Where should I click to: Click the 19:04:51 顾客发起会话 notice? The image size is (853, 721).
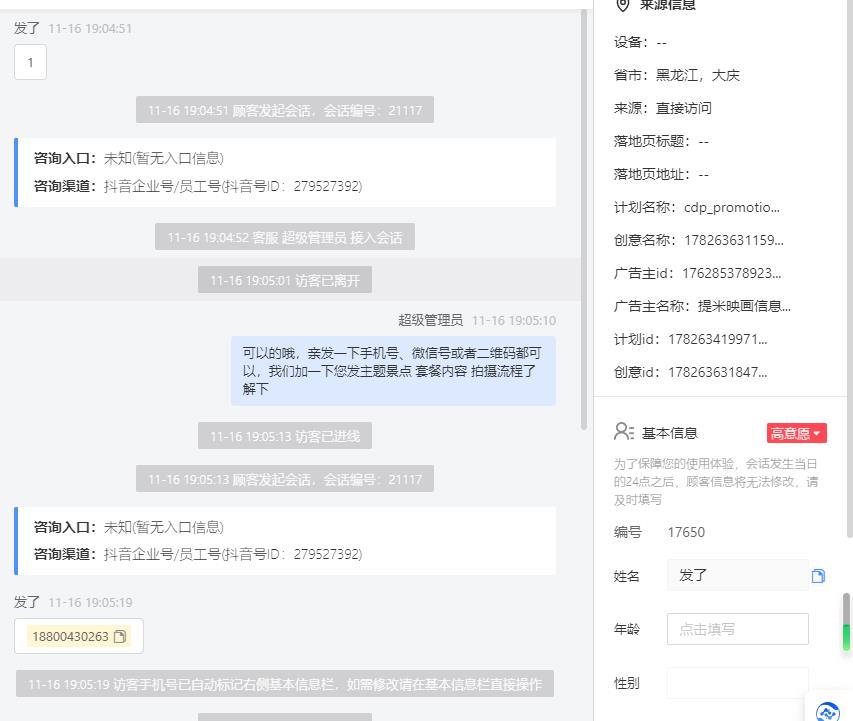pyautogui.click(x=285, y=110)
